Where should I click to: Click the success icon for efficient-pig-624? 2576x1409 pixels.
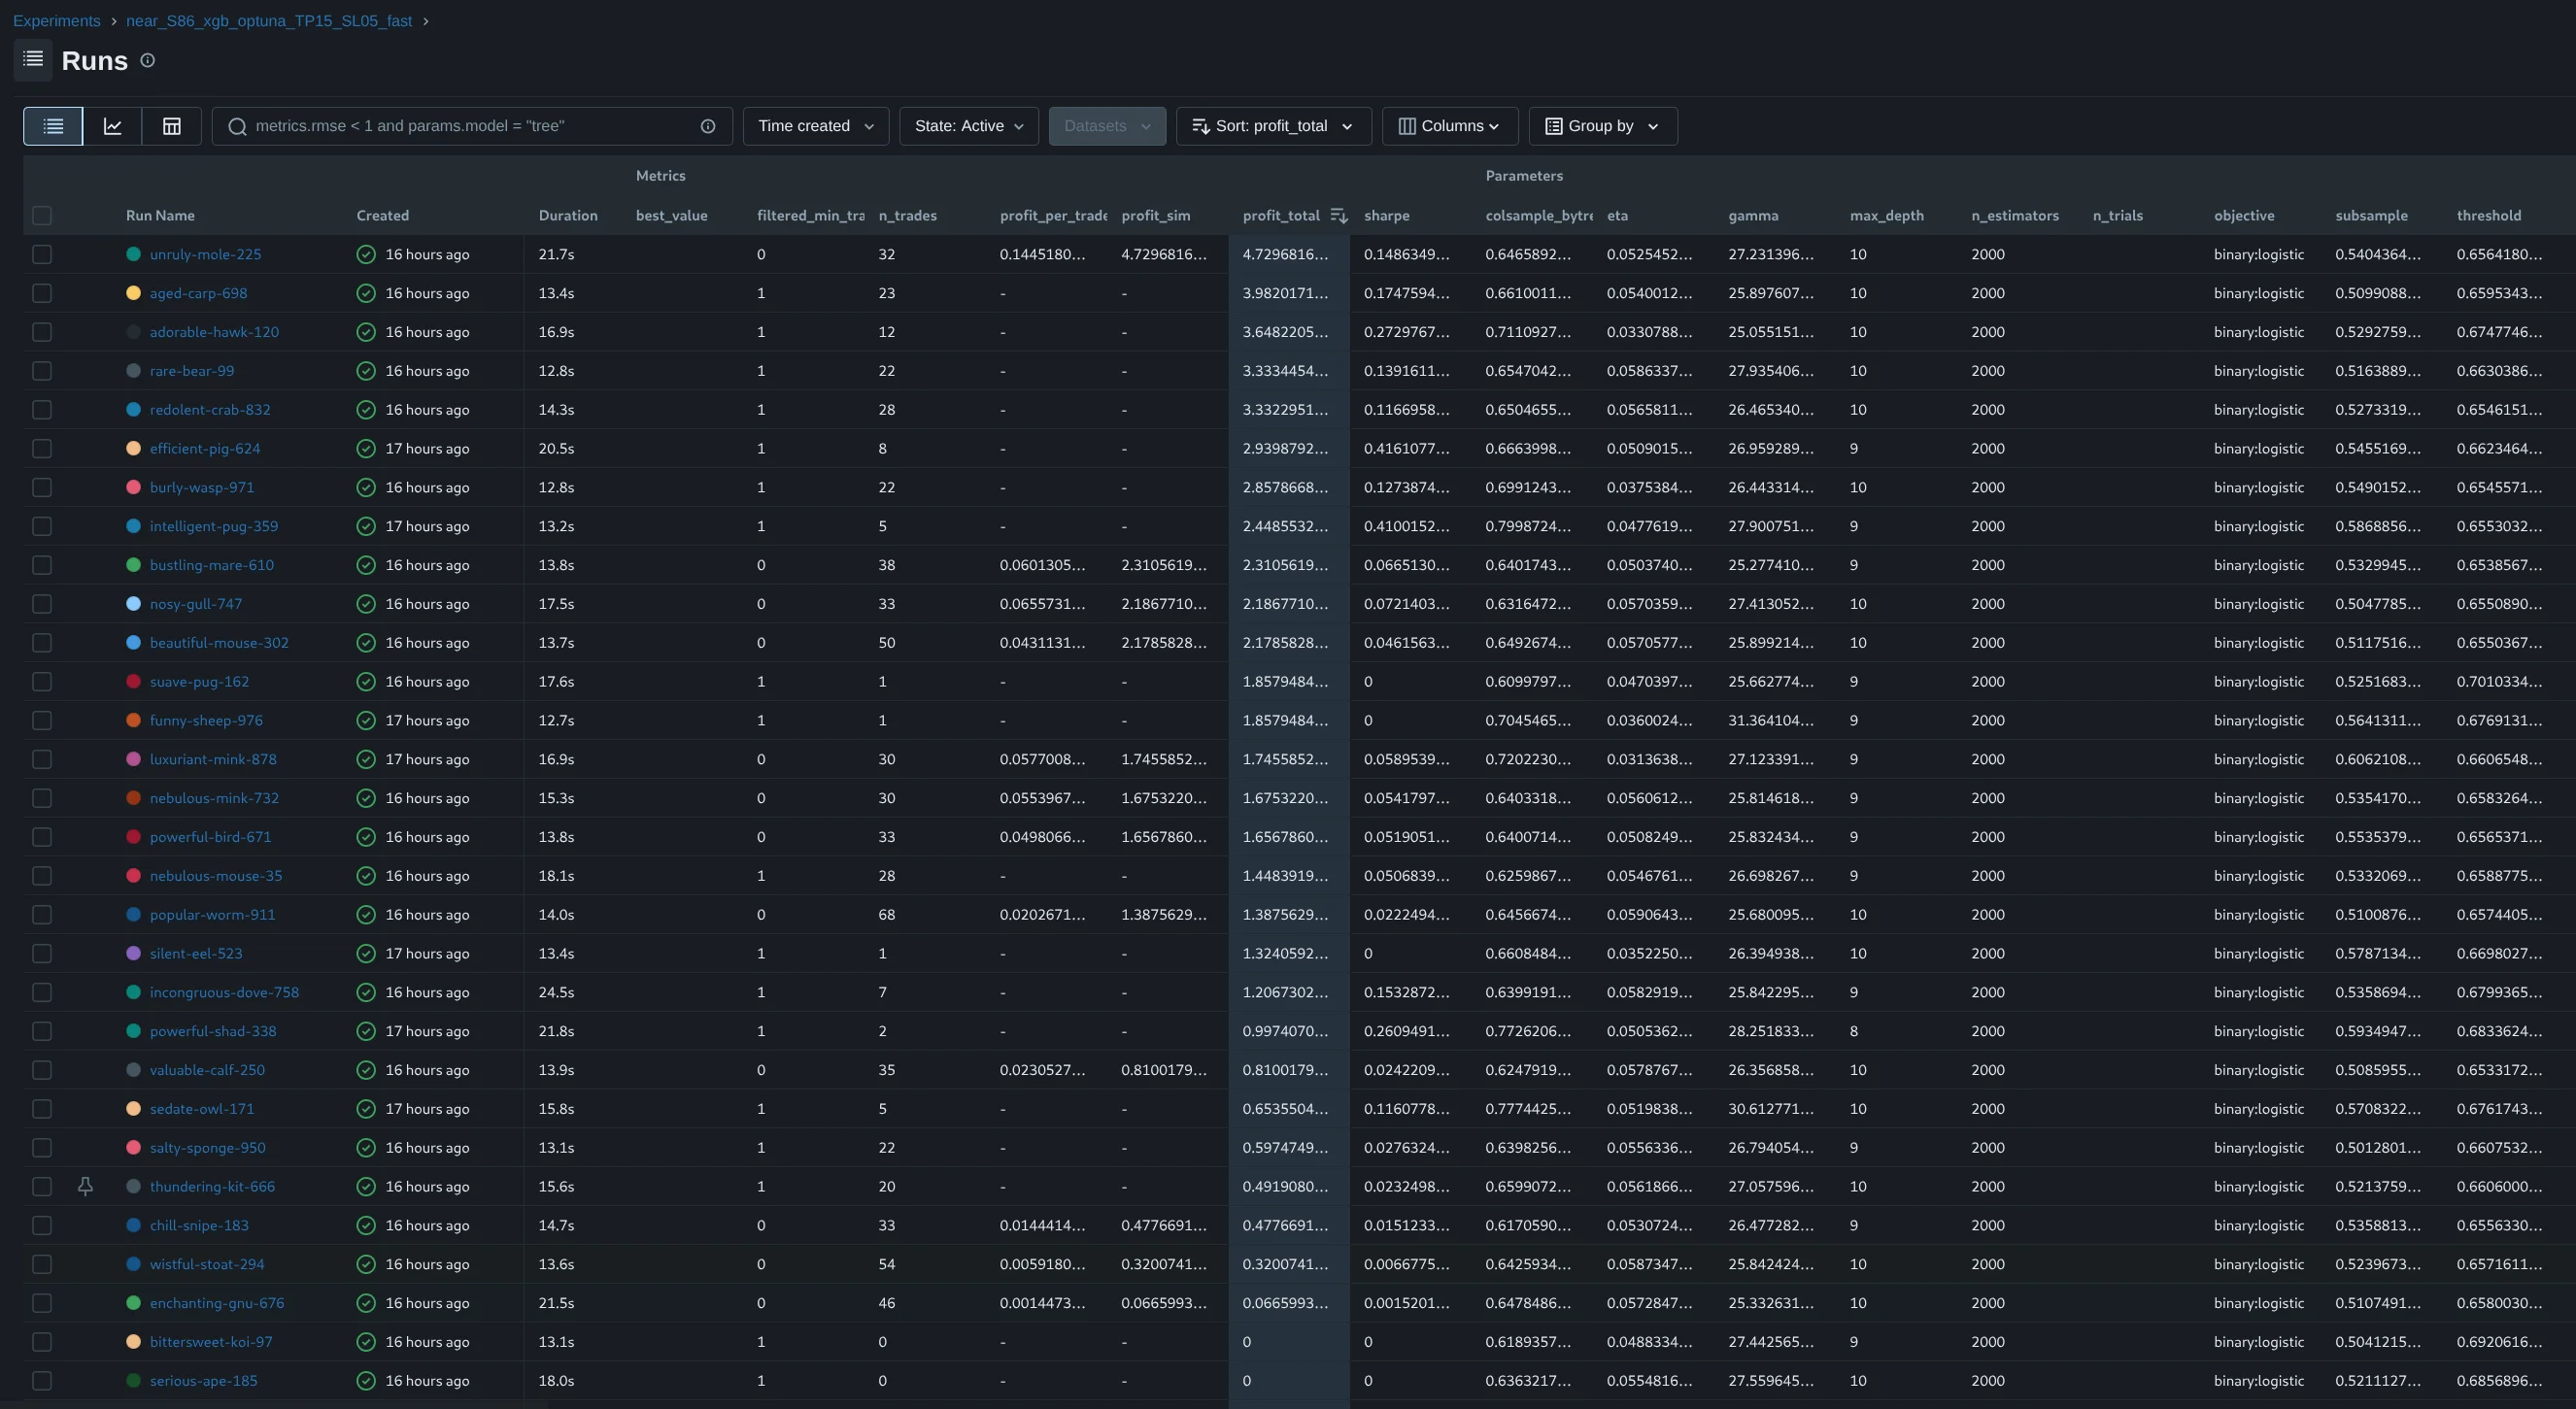click(366, 449)
